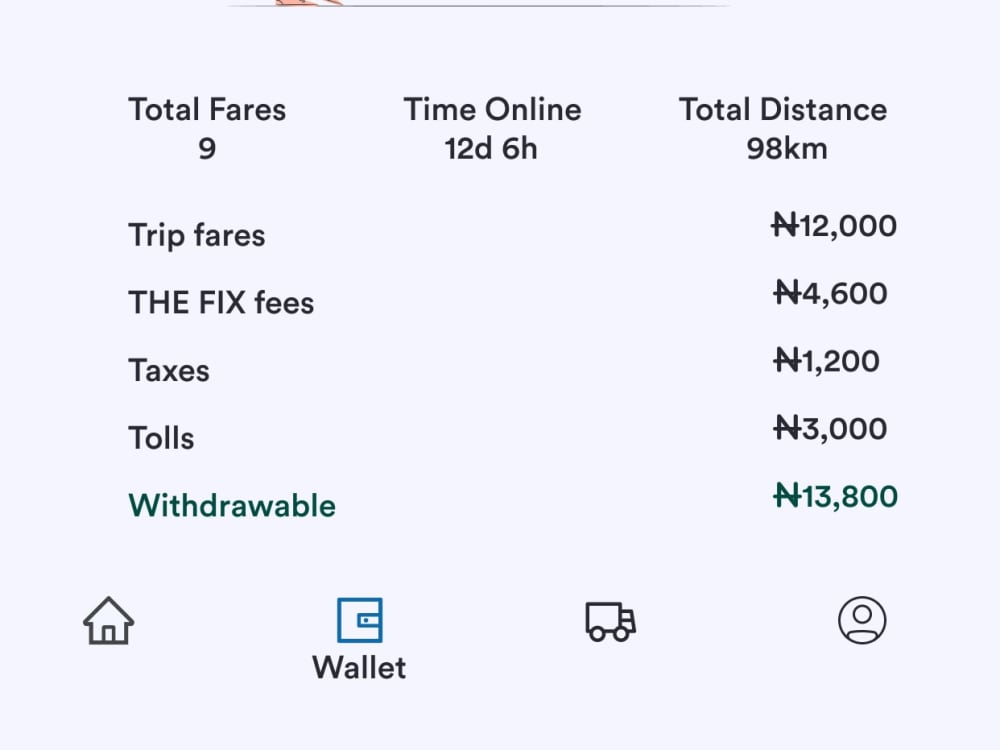Select the Total Distance stat
This screenshot has width=1000, height=750.
(783, 128)
